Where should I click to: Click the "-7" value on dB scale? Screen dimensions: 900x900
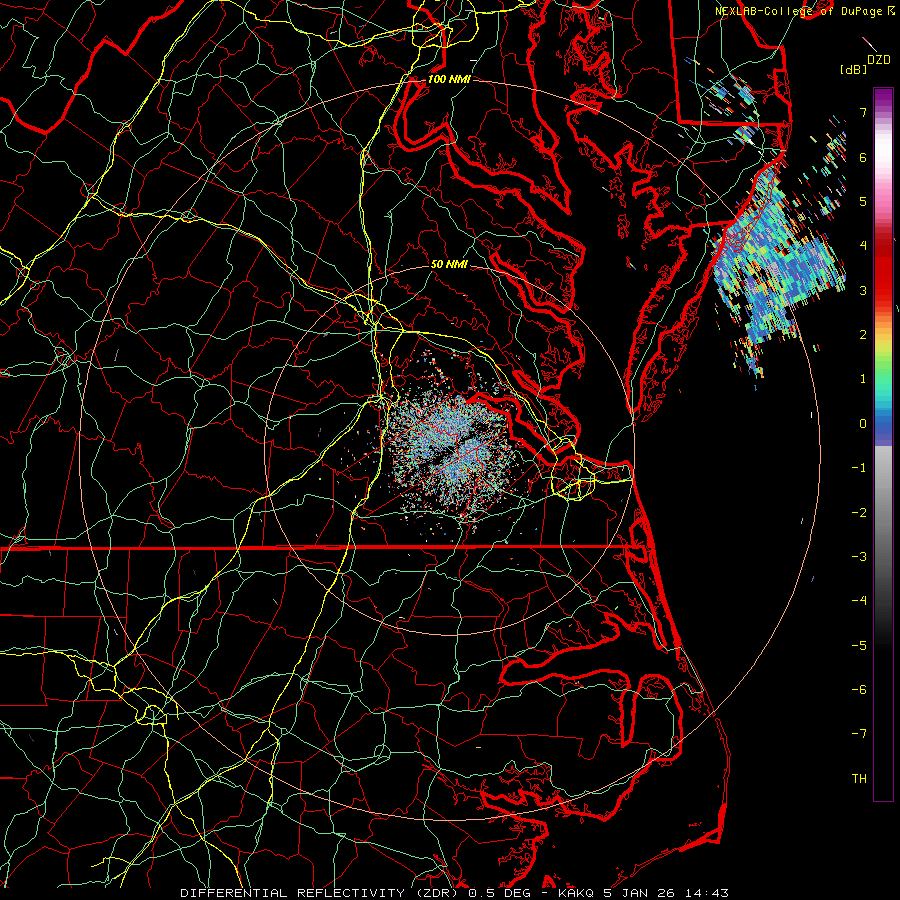coord(859,734)
